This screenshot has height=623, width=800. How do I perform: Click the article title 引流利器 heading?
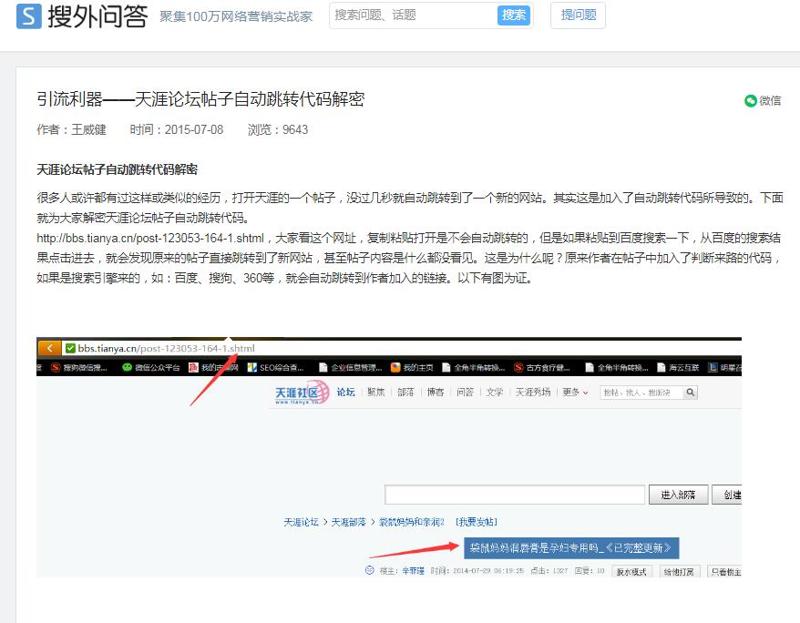point(201,99)
